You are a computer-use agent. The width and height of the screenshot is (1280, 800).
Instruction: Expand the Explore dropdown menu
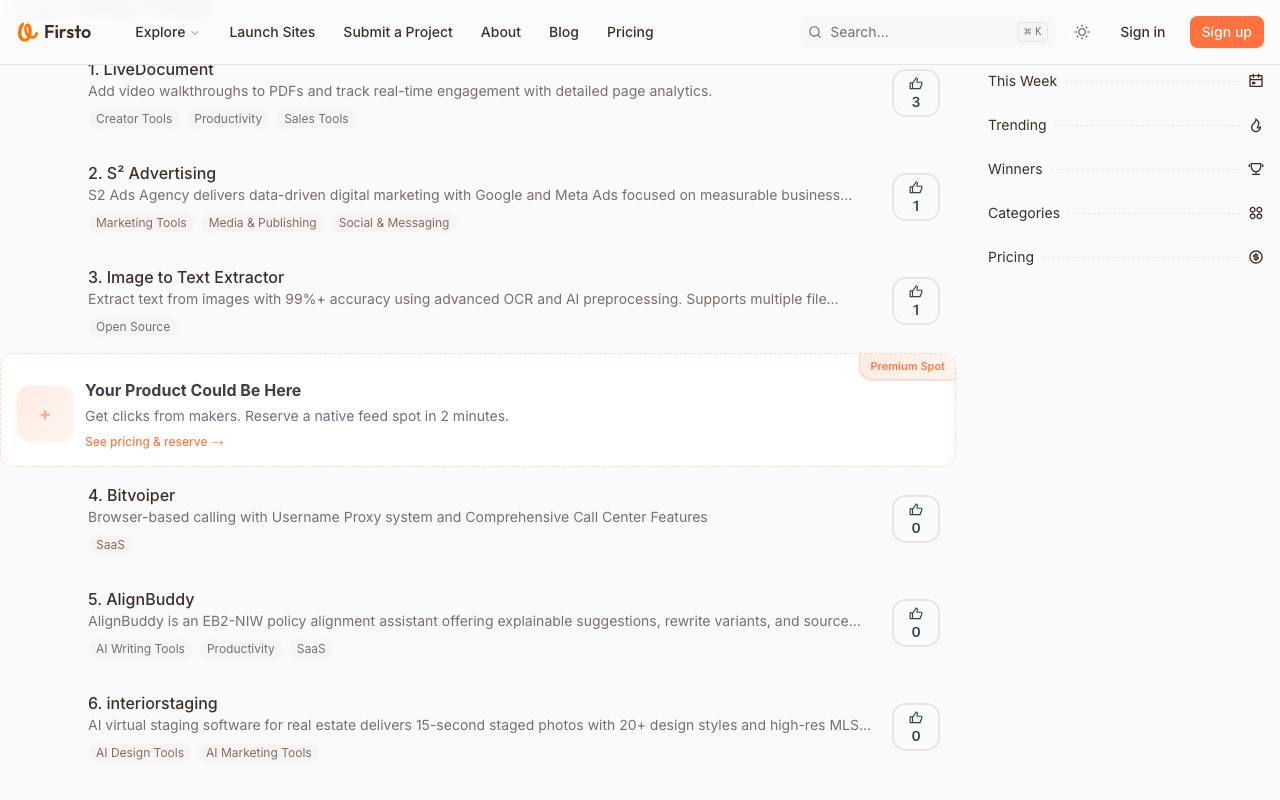(167, 32)
